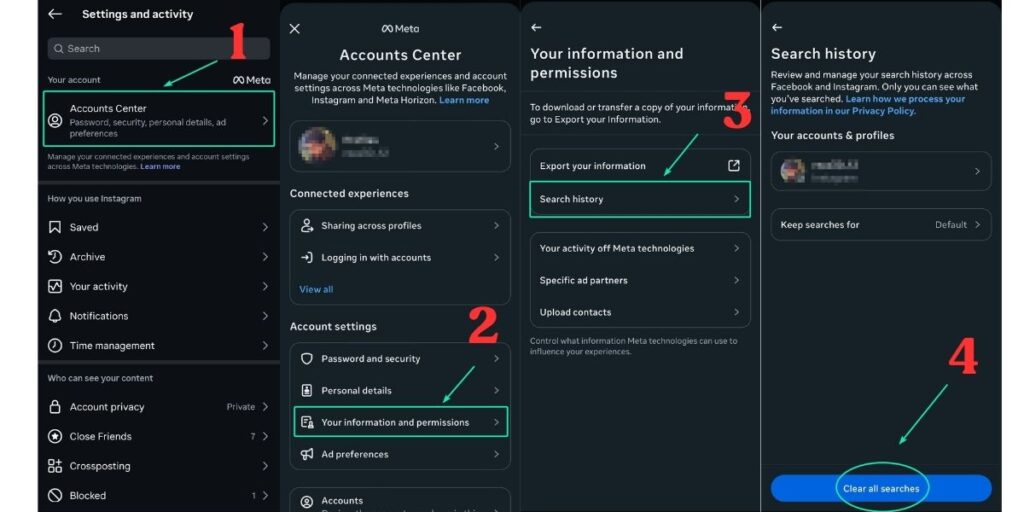Click the Password and security shield icon
Screen dimensions: 1024x512
307,359
